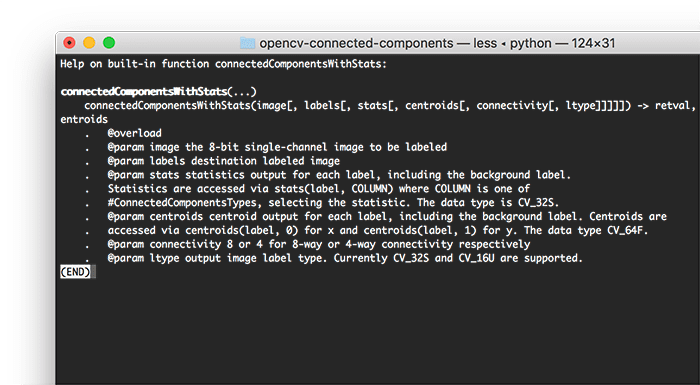This screenshot has width=700, height=385.
Task: Click the empty terminal area below (END)
Action: click(378, 333)
